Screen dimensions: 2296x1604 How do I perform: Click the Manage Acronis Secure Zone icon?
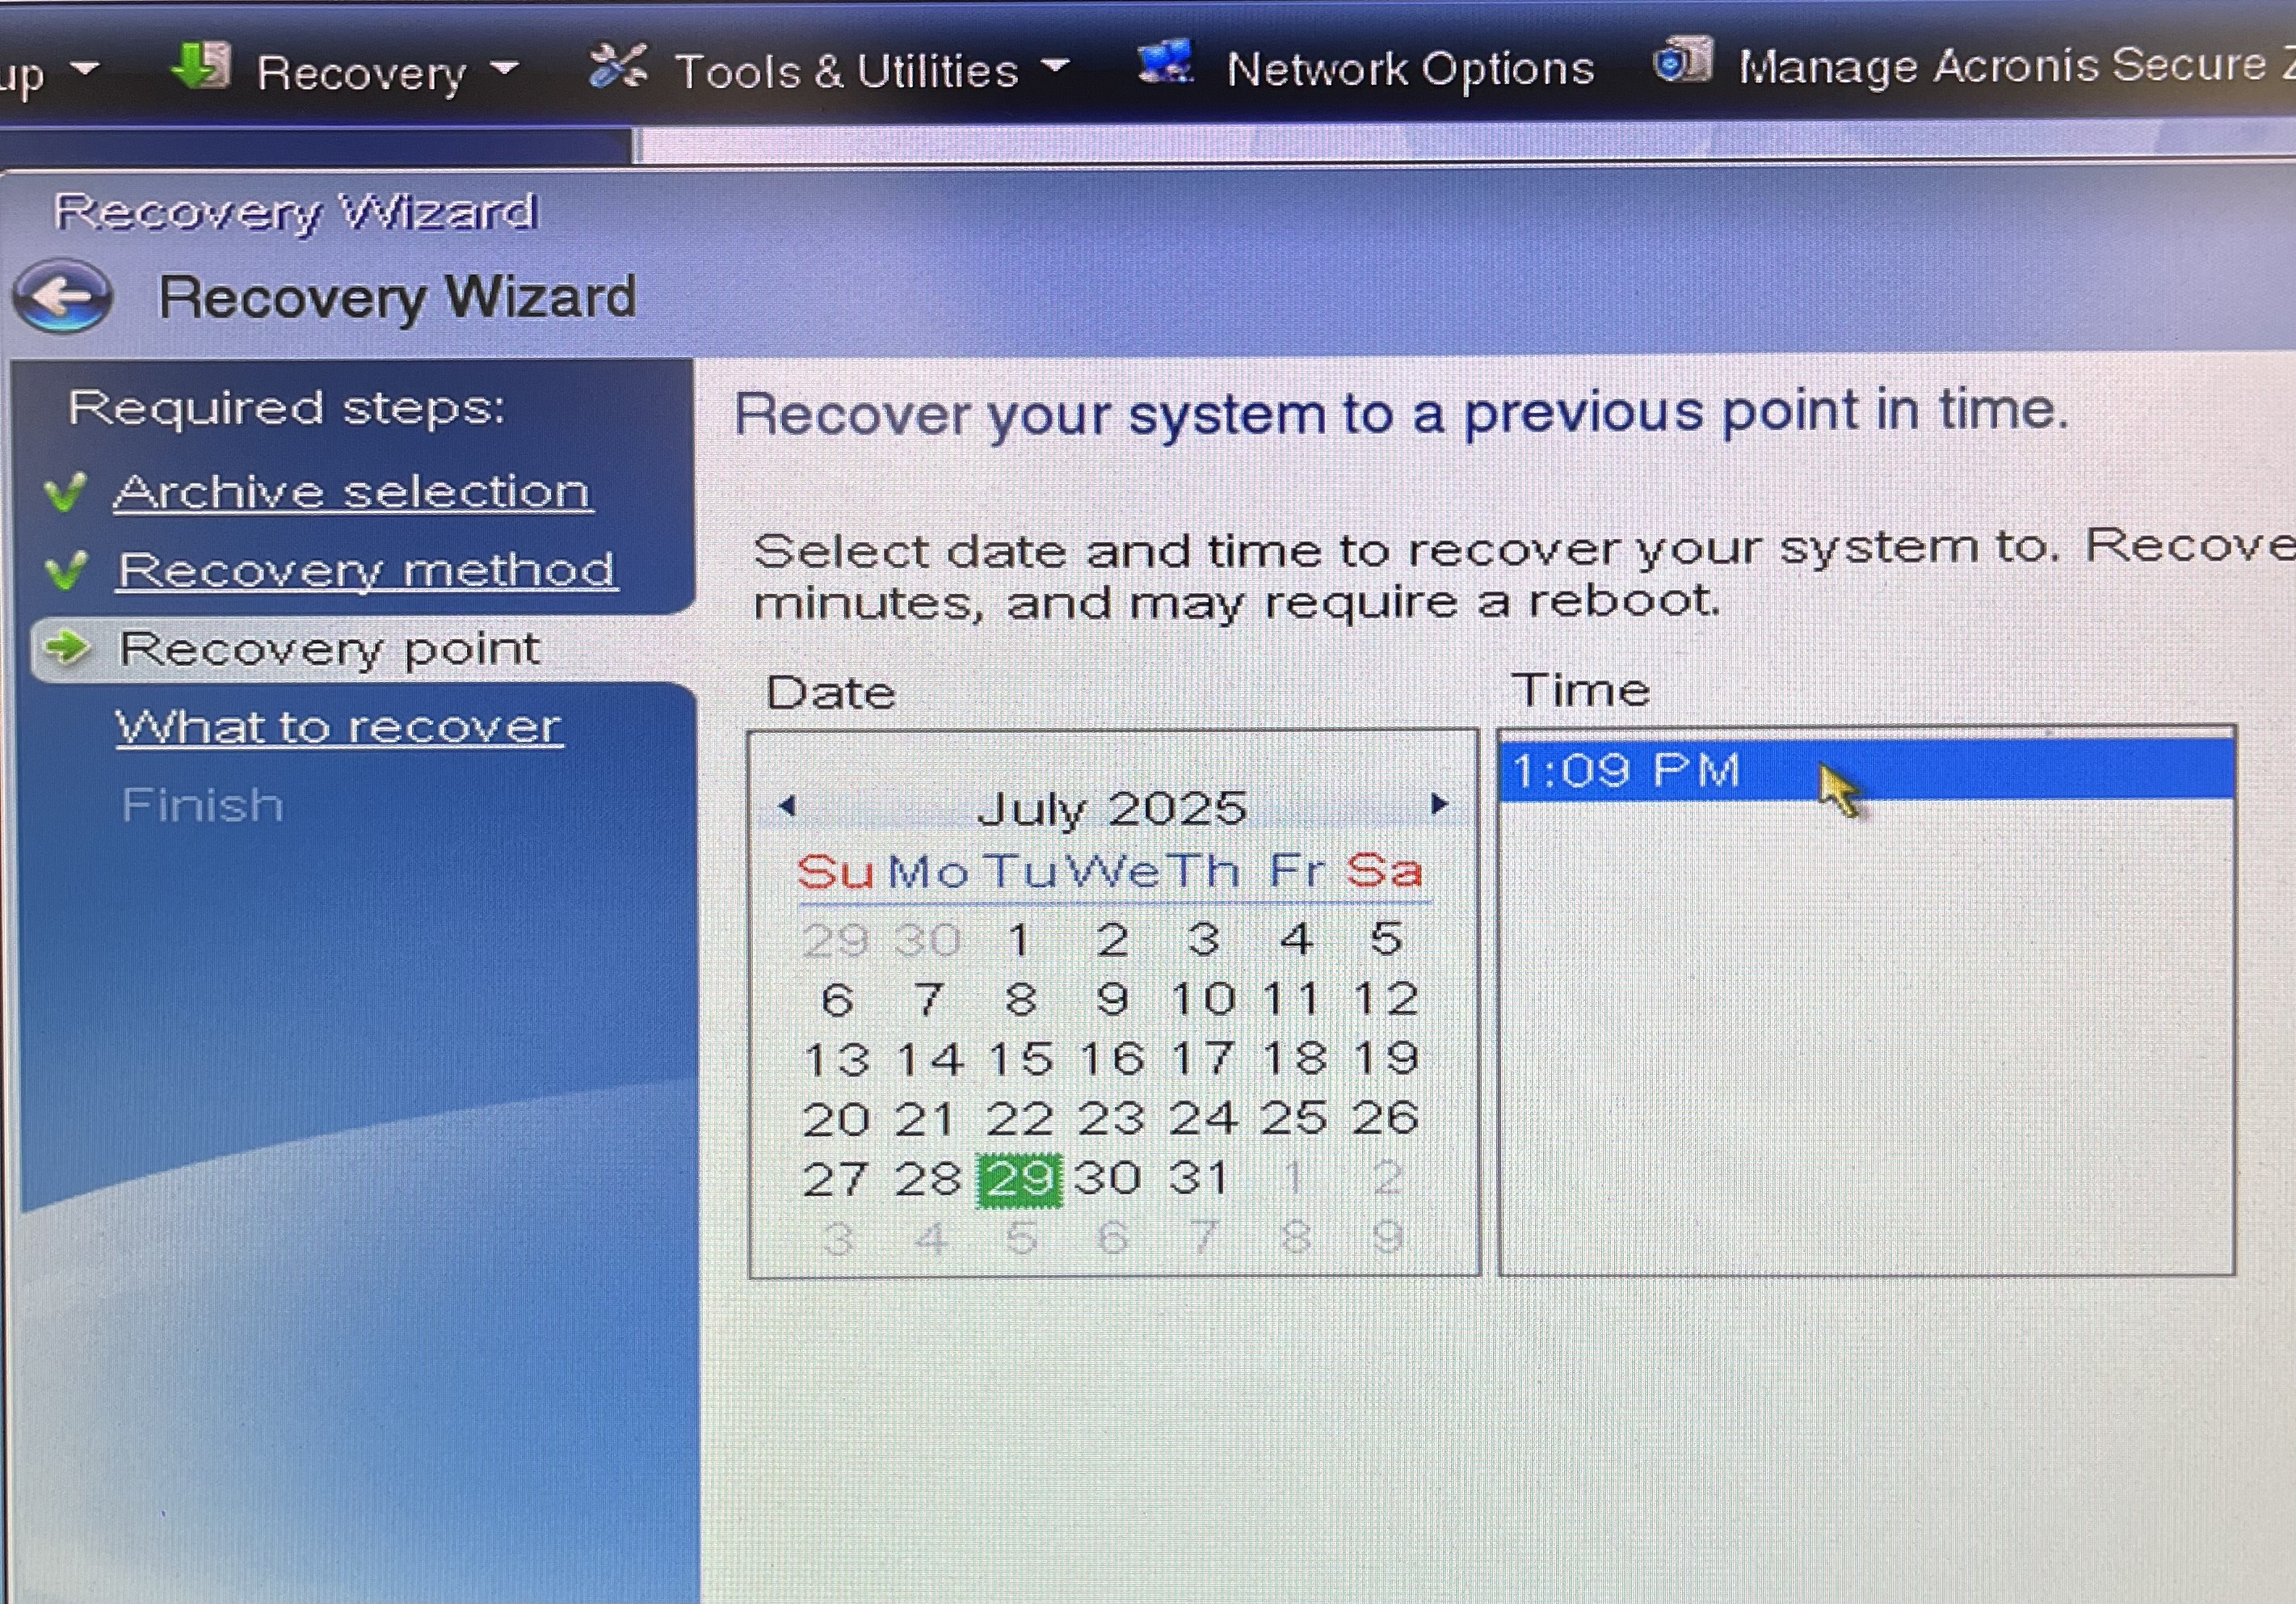(x=1683, y=60)
